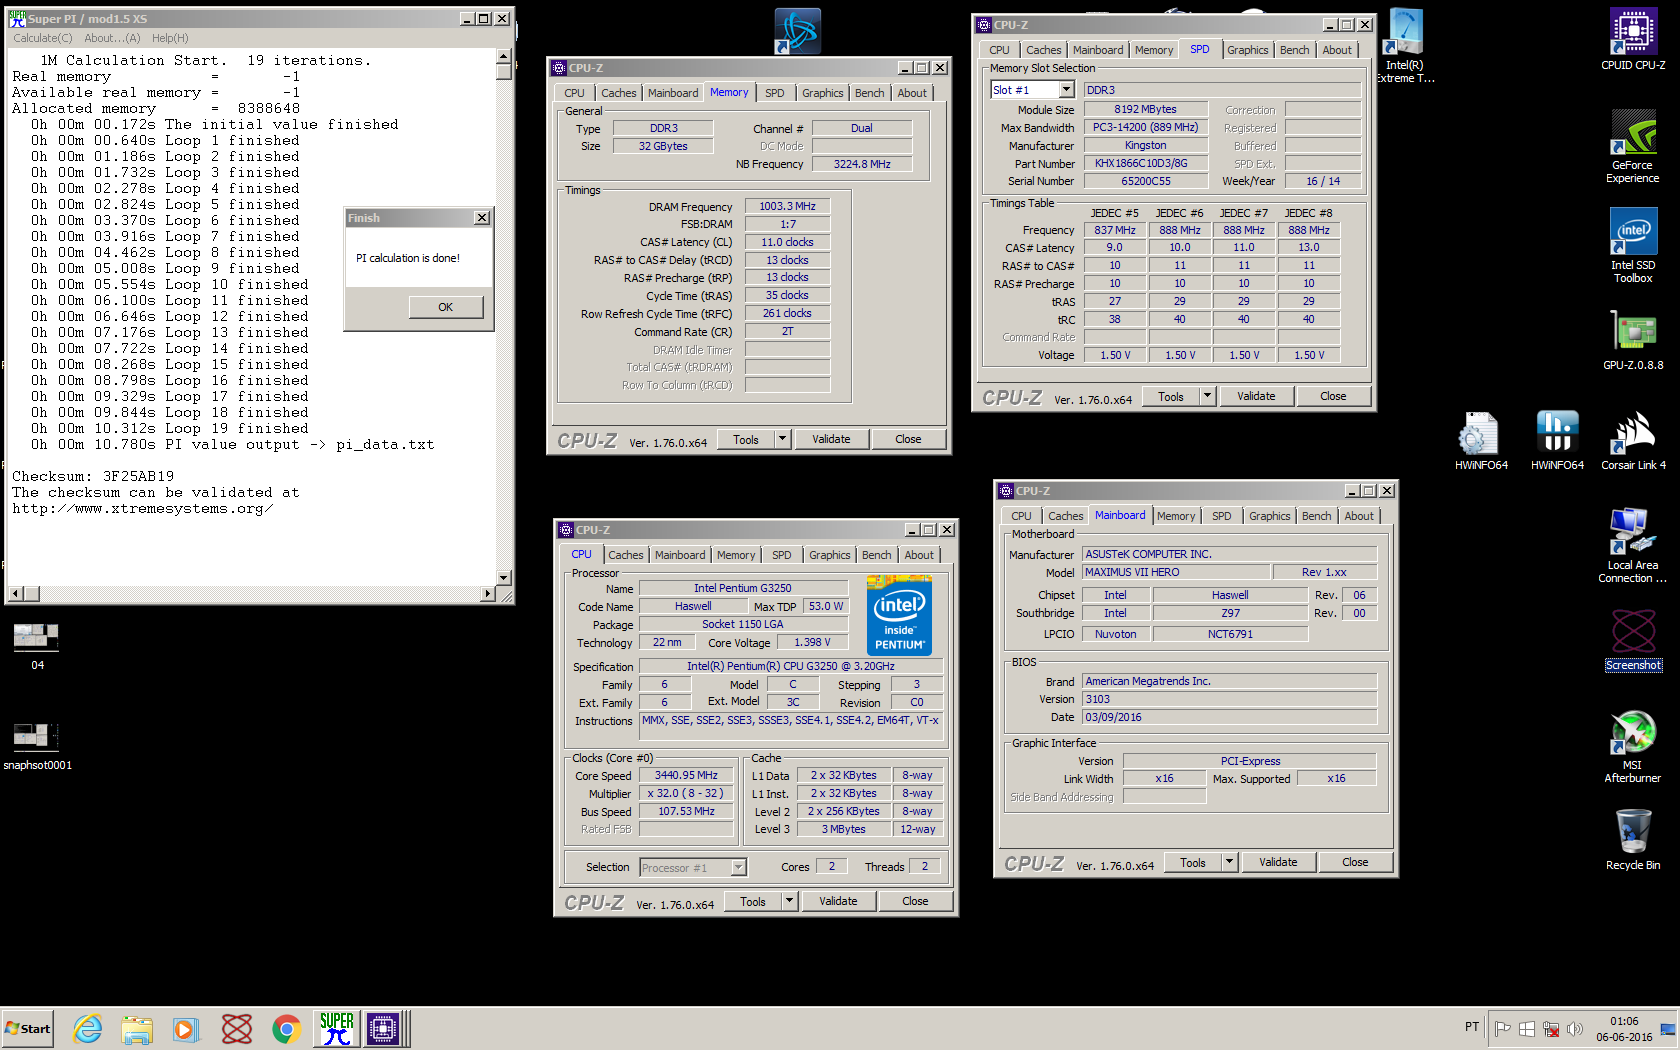Select Bench tab in SPD CPU-Z window

tap(1294, 50)
